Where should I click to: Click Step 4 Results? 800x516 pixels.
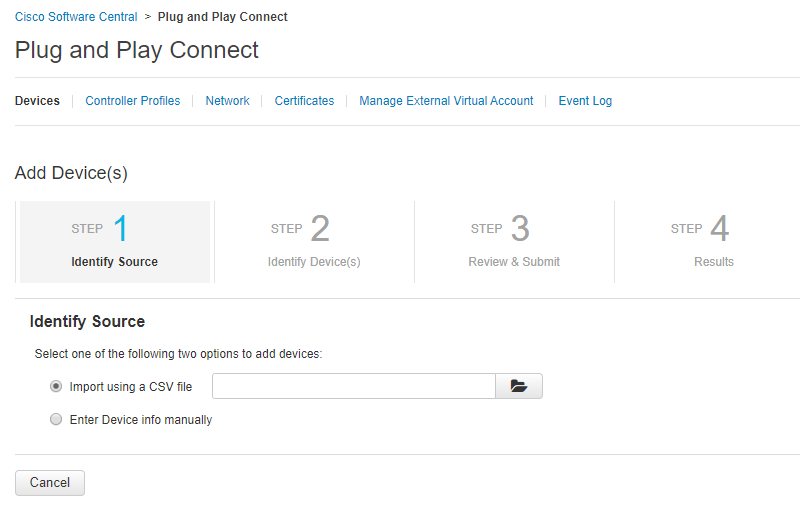(713, 242)
